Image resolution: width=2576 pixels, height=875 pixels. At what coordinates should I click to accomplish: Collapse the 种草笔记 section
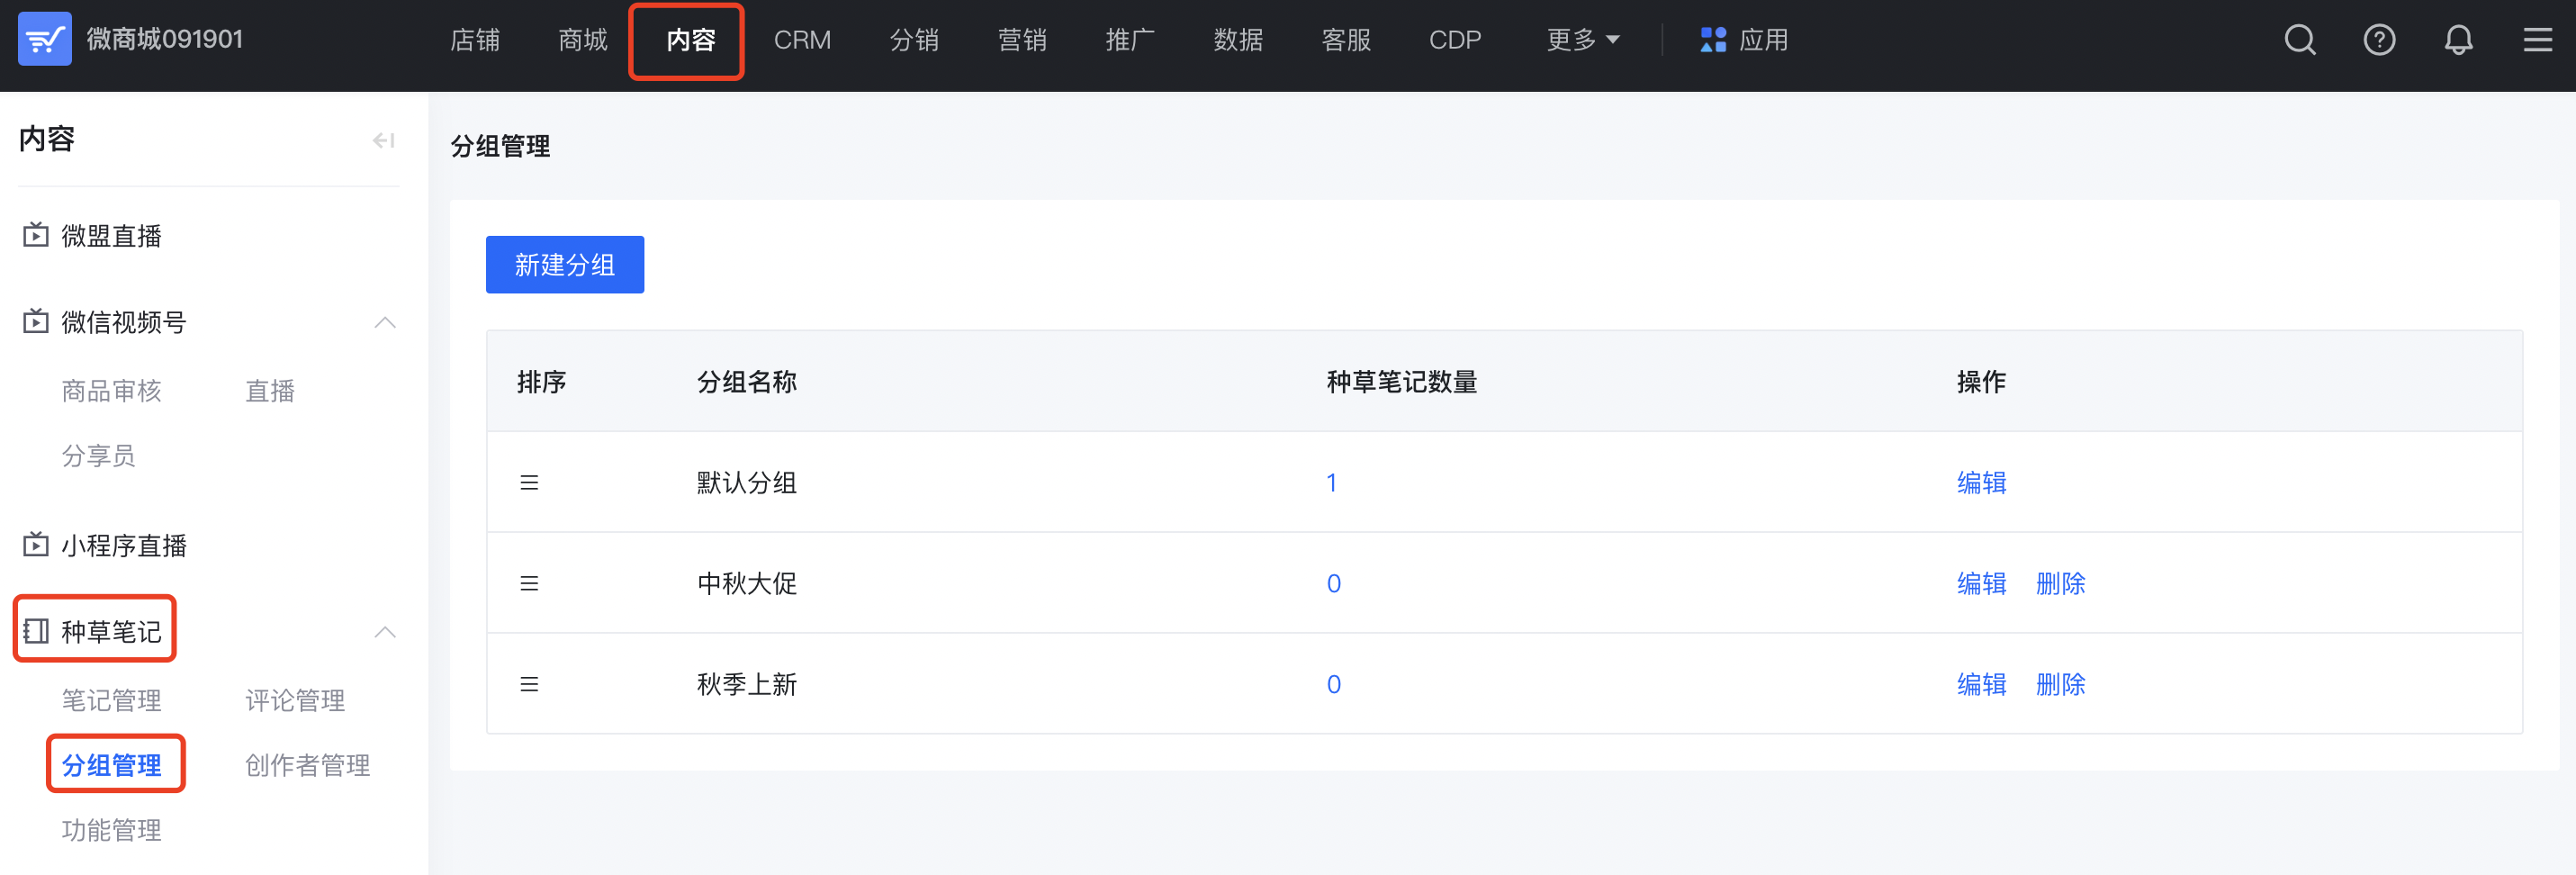click(385, 632)
